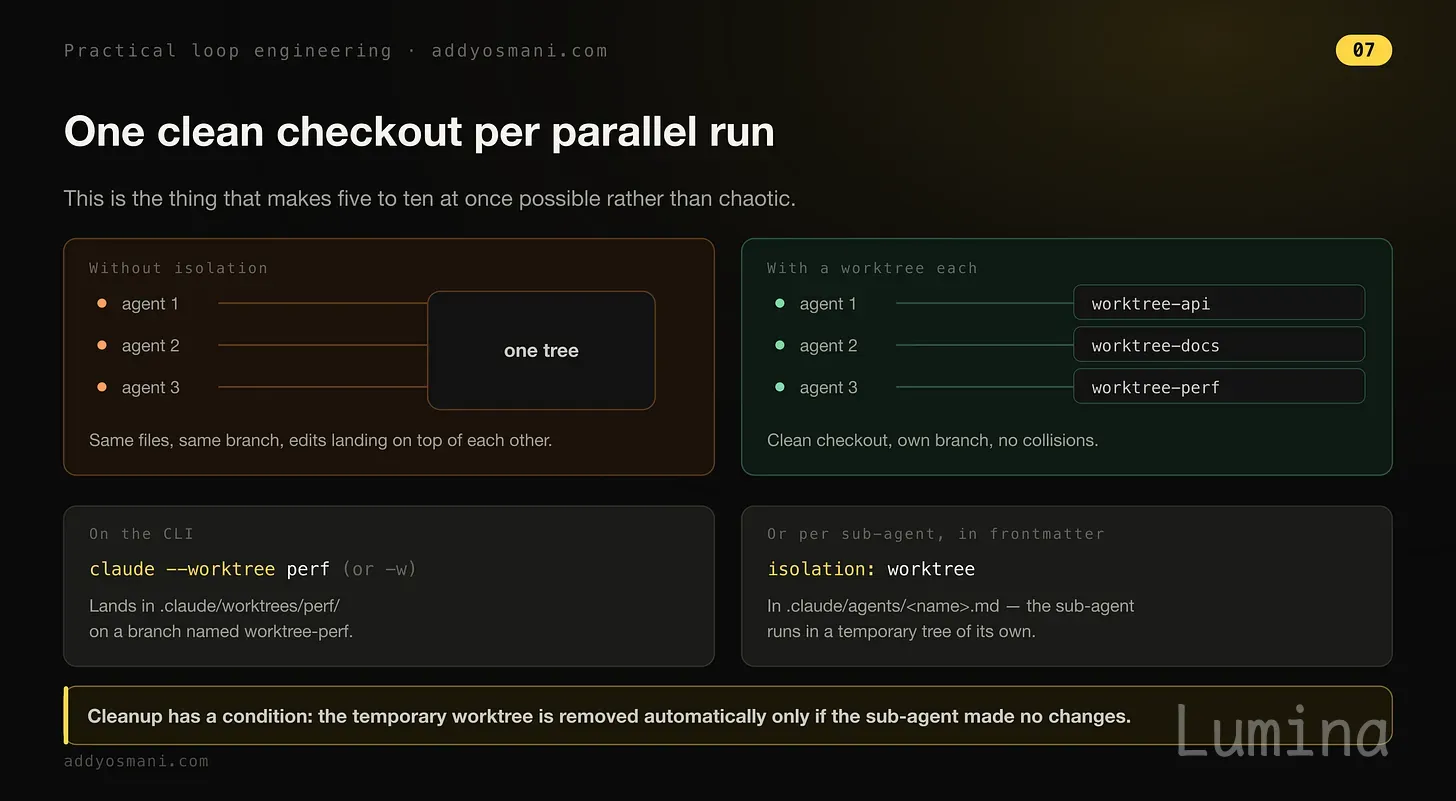The height and width of the screenshot is (801, 1456).
Task: Click the green dot beside agent 2
Action: click(x=780, y=345)
